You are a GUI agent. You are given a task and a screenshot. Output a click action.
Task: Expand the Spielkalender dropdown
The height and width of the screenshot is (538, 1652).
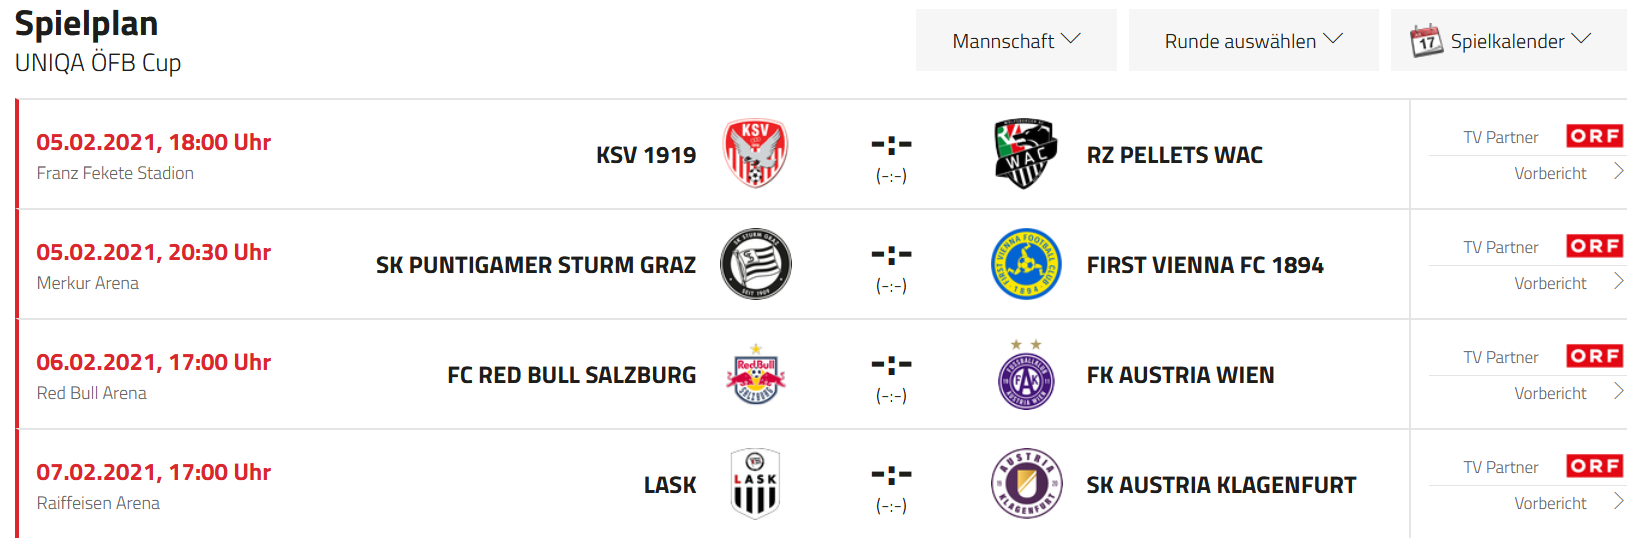click(x=1509, y=41)
